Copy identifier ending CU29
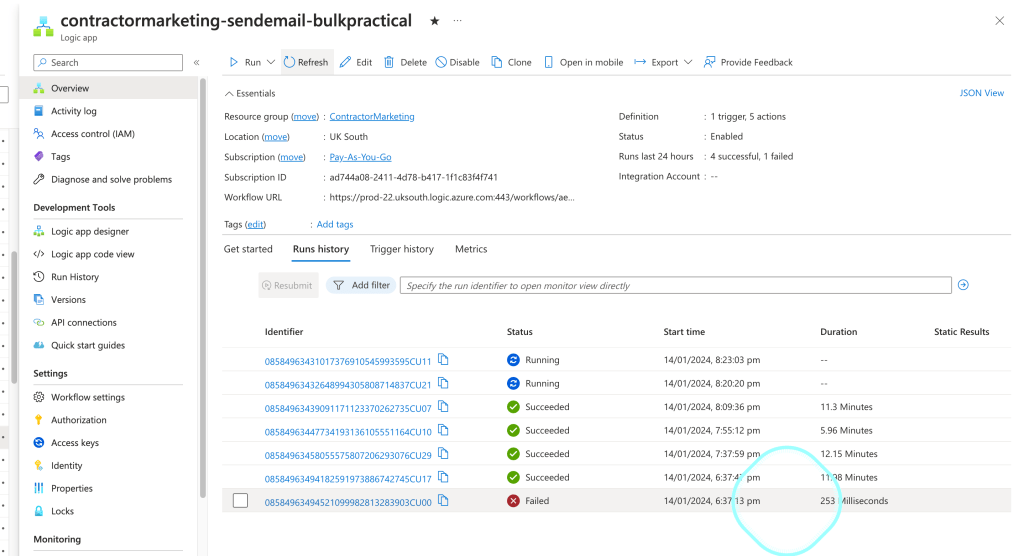 [x=443, y=453]
